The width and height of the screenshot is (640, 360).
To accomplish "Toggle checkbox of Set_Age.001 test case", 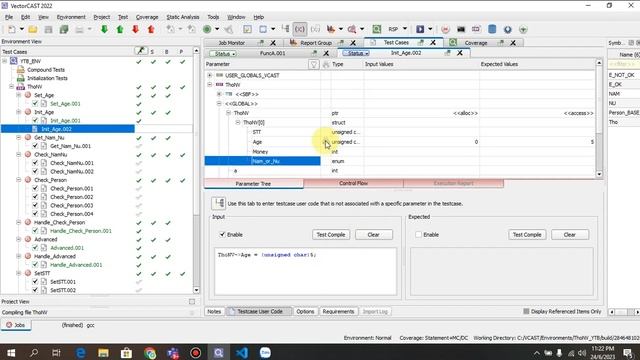I will (x=35, y=104).
